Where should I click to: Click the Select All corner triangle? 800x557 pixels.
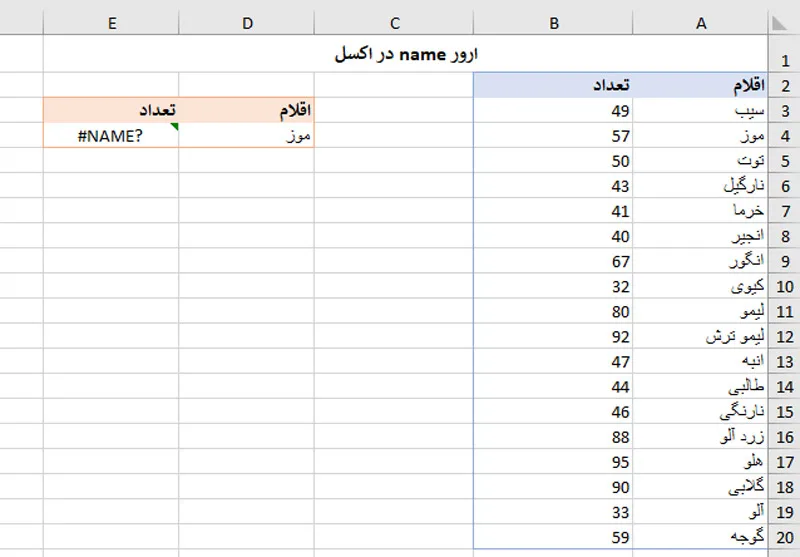[x=781, y=23]
